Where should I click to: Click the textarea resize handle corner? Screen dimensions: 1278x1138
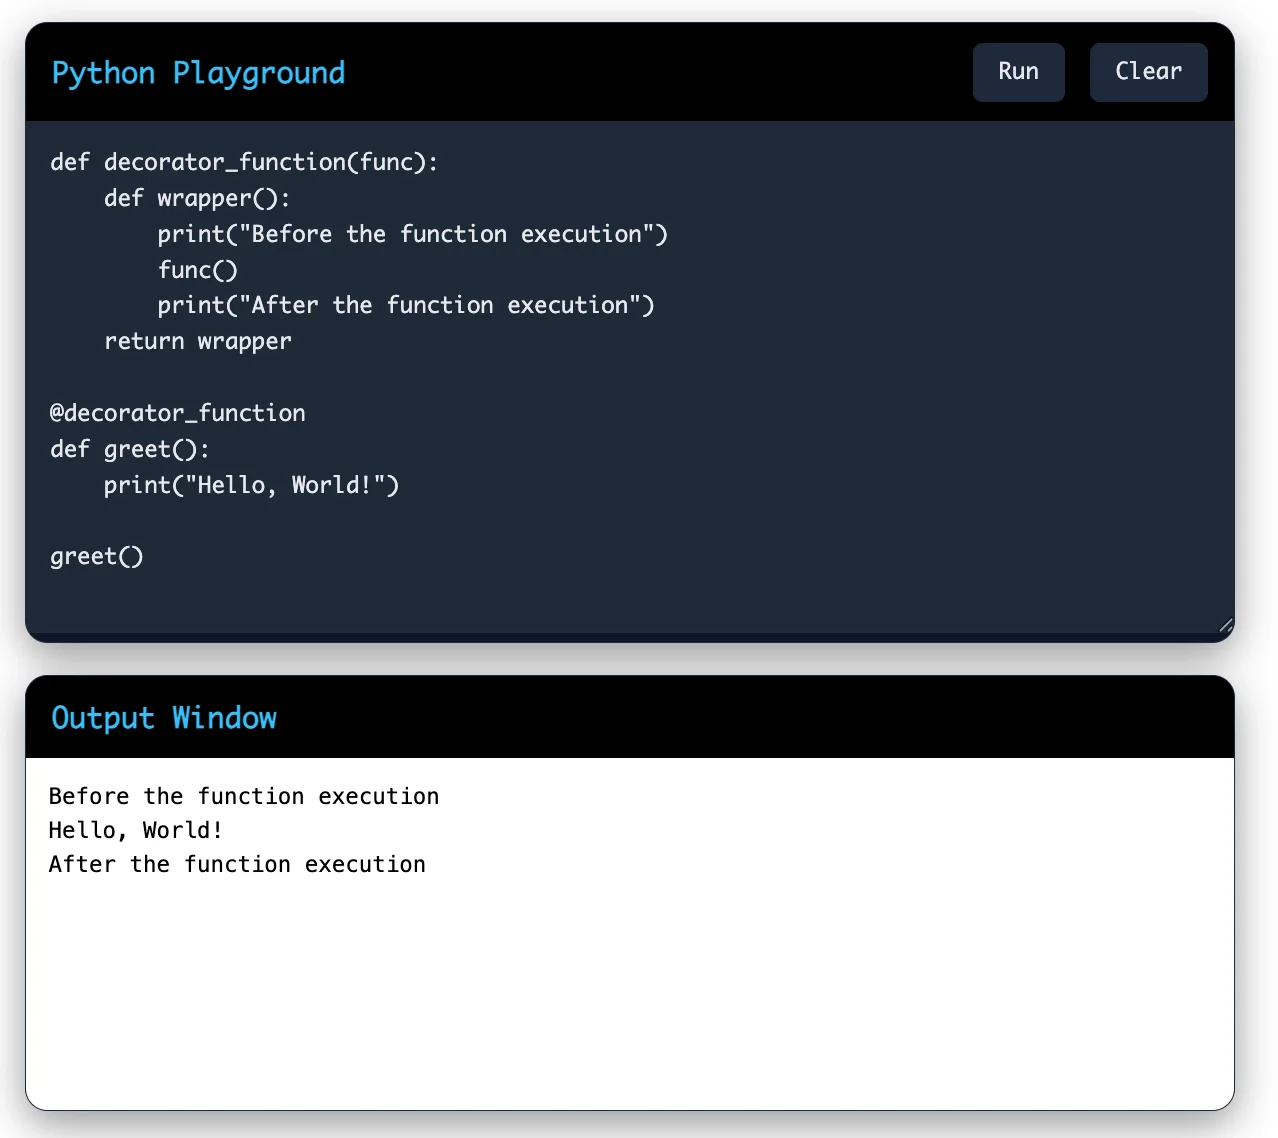(1226, 625)
